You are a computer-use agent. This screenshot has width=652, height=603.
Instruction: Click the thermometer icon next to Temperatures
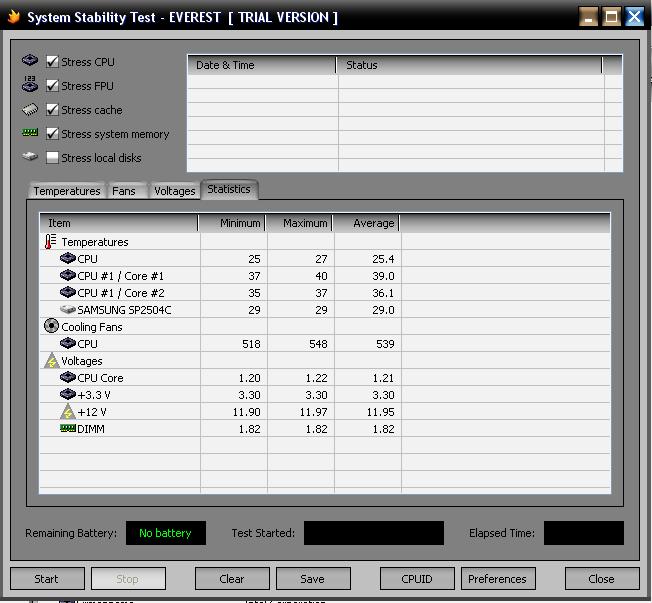(x=50, y=242)
